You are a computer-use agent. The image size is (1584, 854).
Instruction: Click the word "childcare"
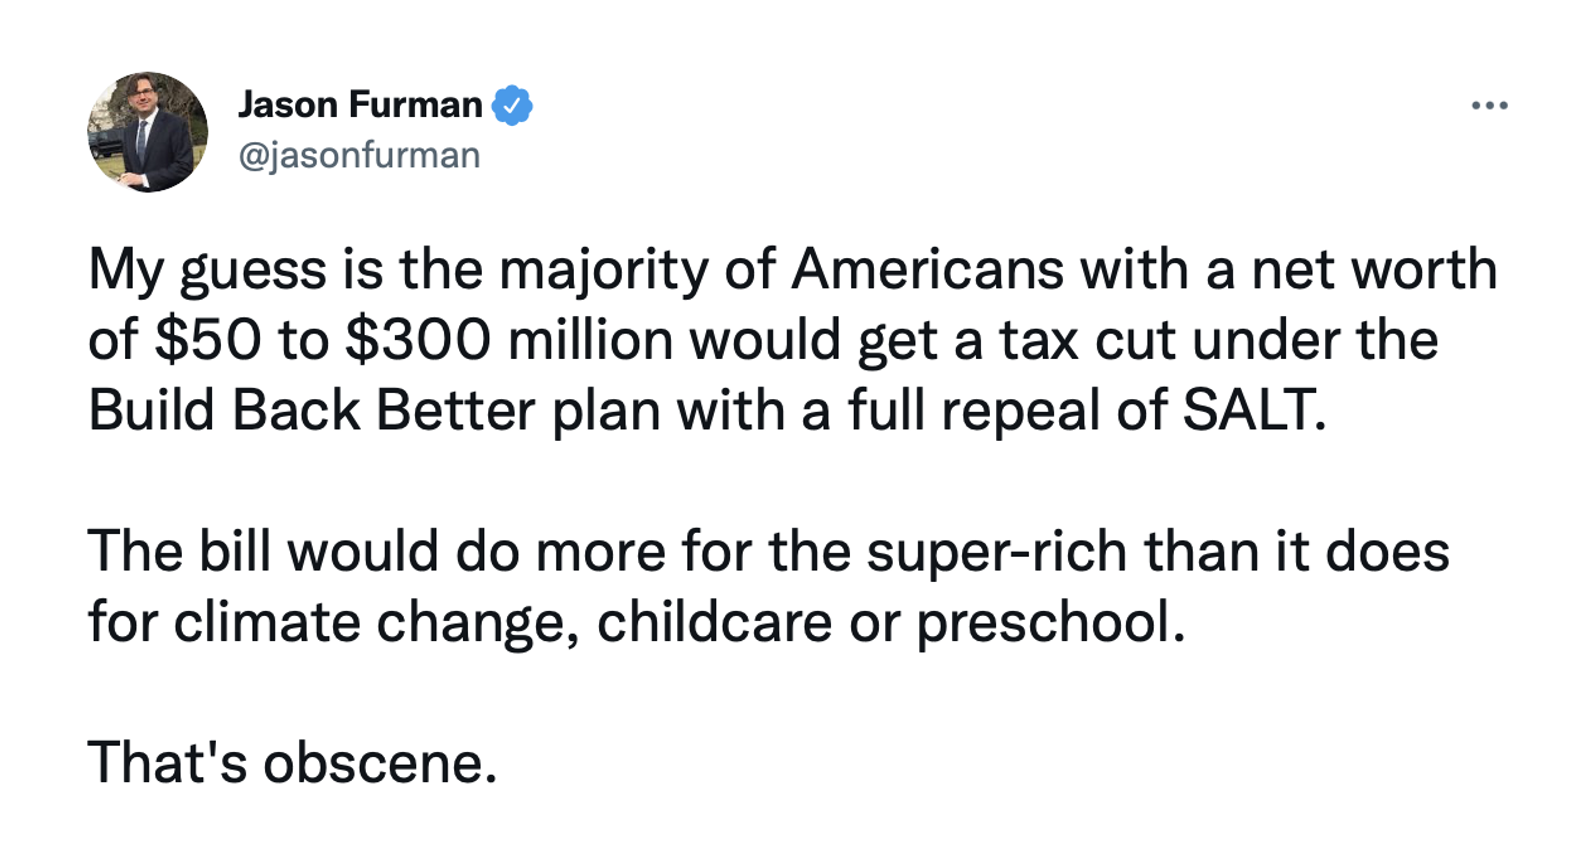pyautogui.click(x=714, y=622)
